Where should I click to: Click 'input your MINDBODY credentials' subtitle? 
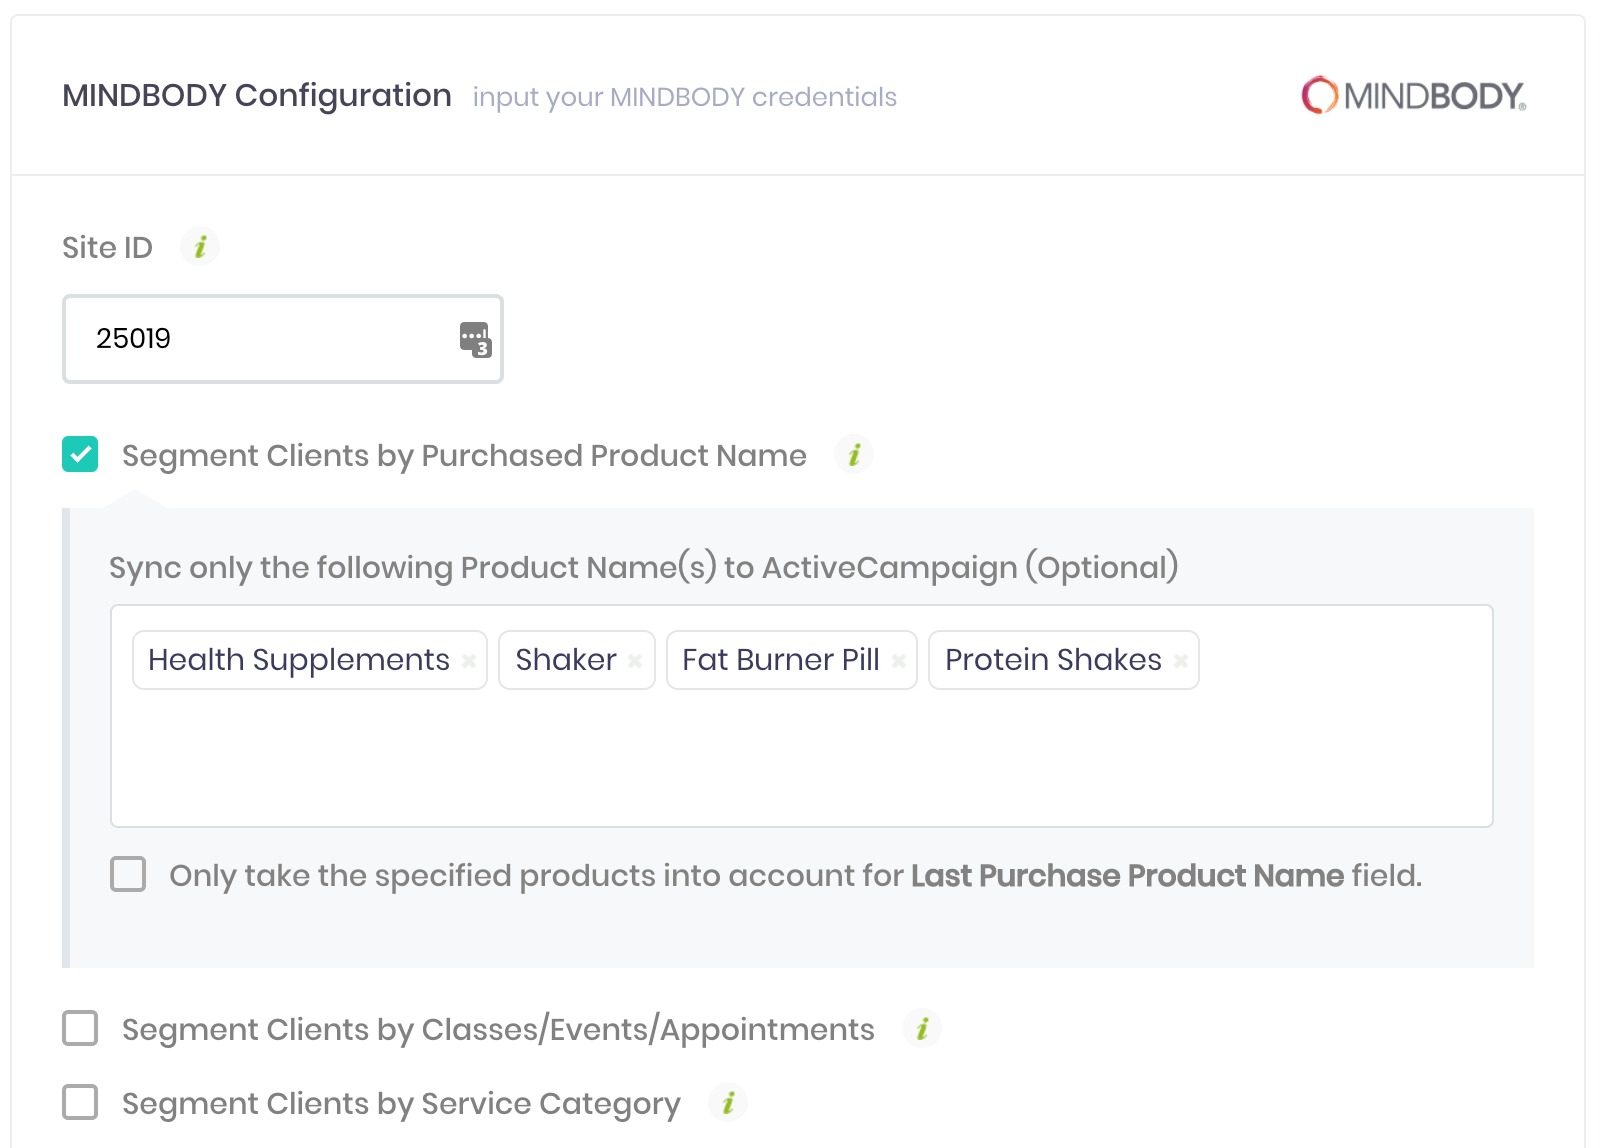coord(685,97)
